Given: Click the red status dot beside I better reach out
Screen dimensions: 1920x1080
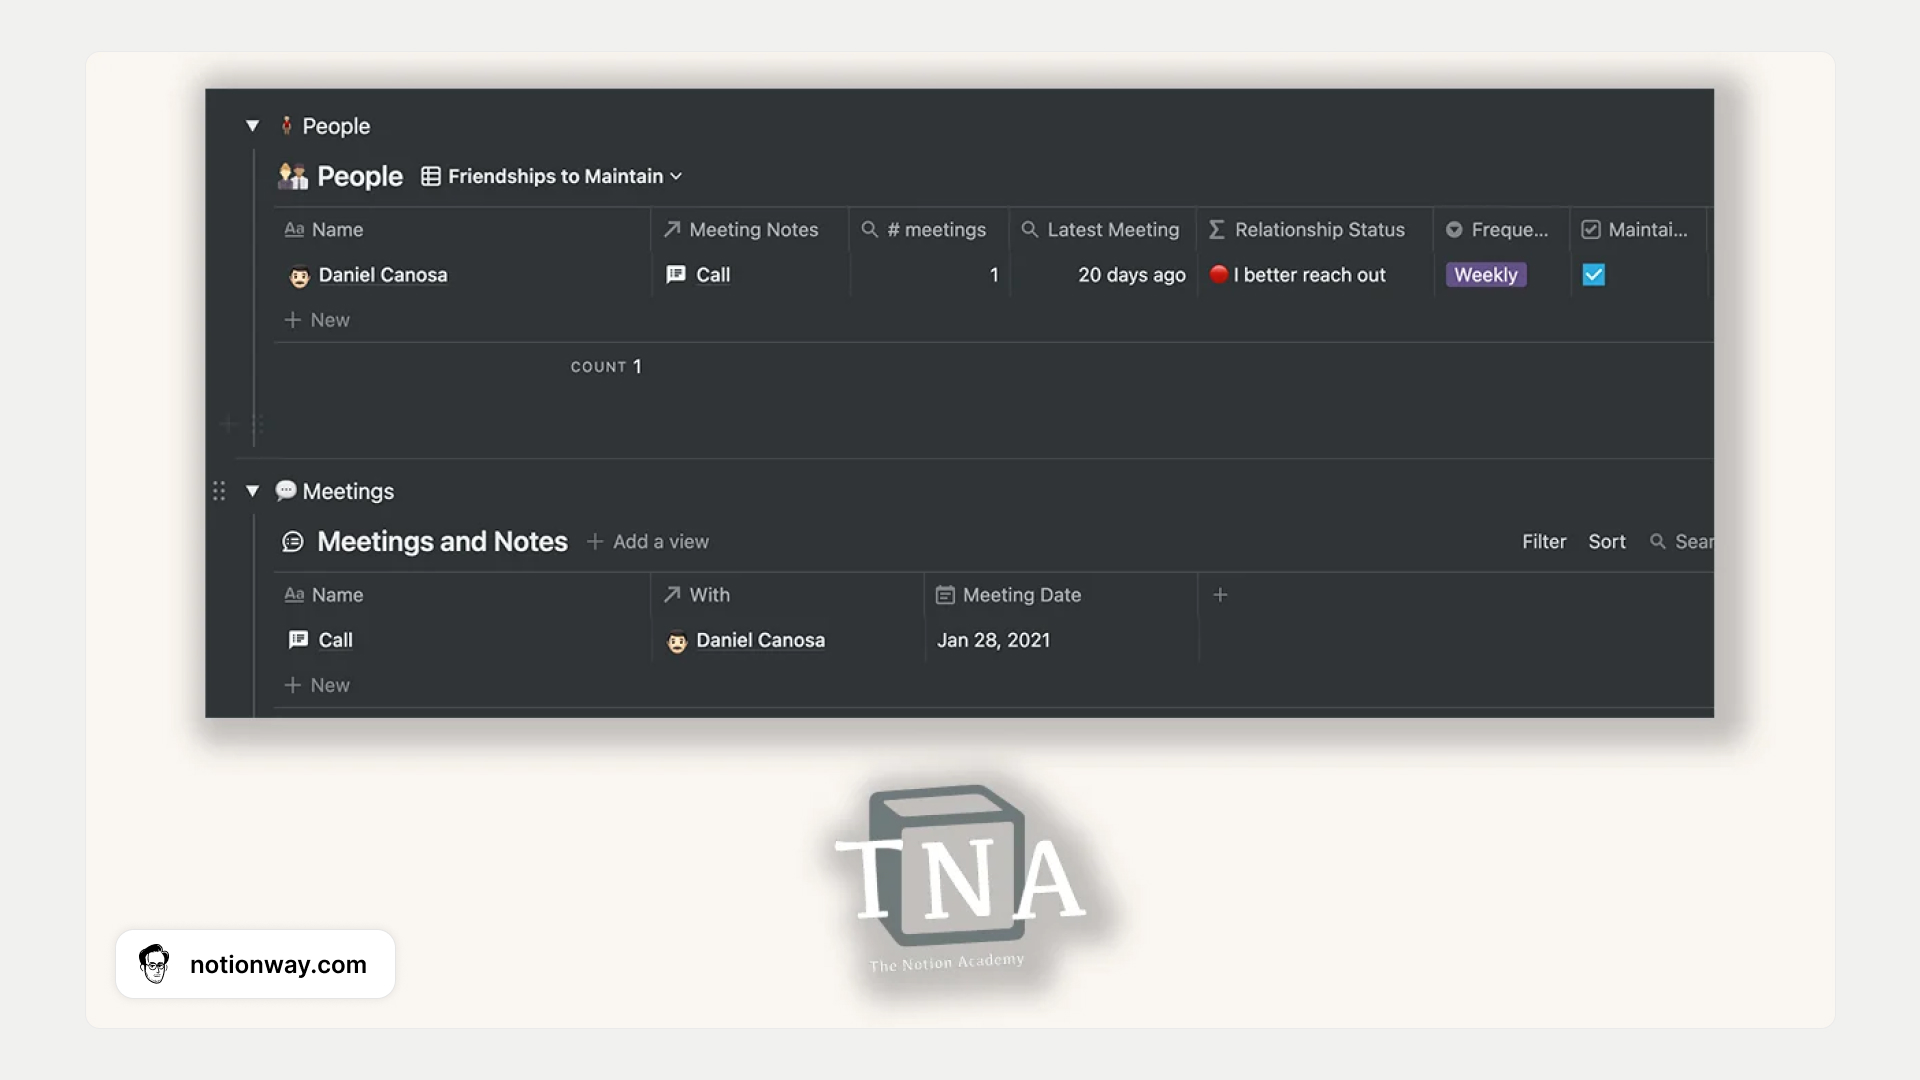Looking at the screenshot, I should point(1219,274).
